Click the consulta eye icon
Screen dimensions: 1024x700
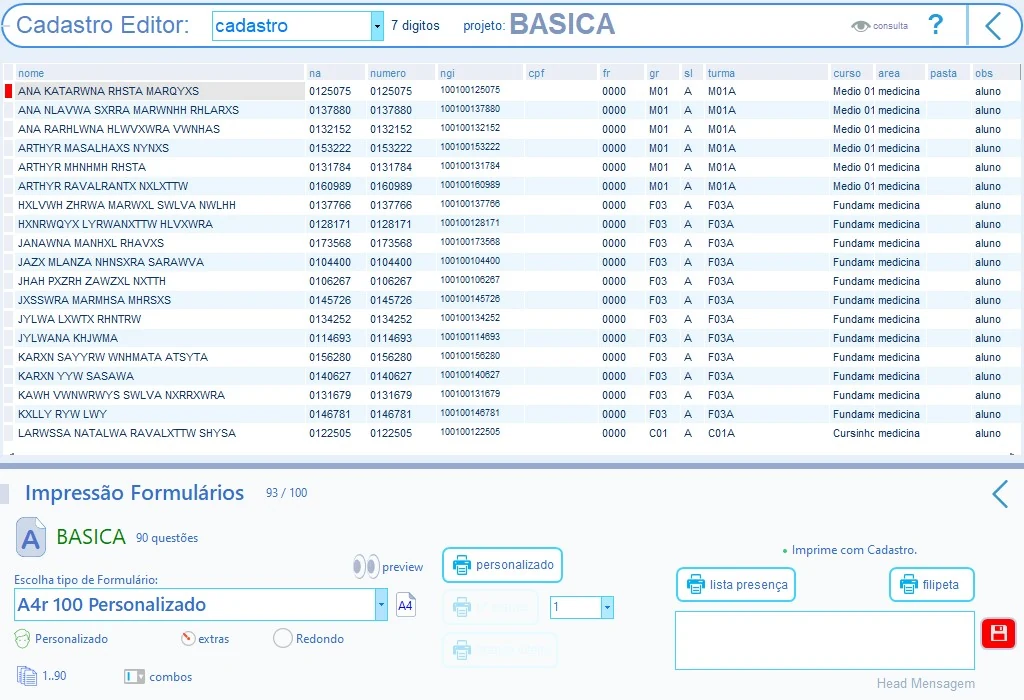click(x=860, y=26)
